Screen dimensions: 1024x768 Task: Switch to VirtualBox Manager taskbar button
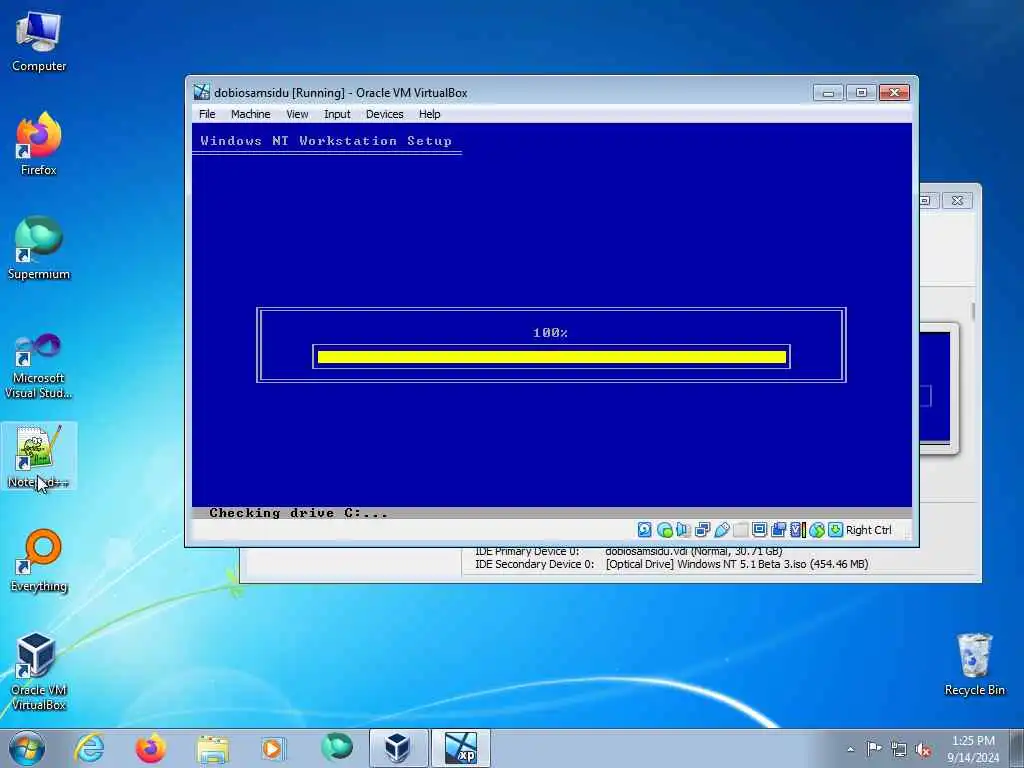coord(398,748)
